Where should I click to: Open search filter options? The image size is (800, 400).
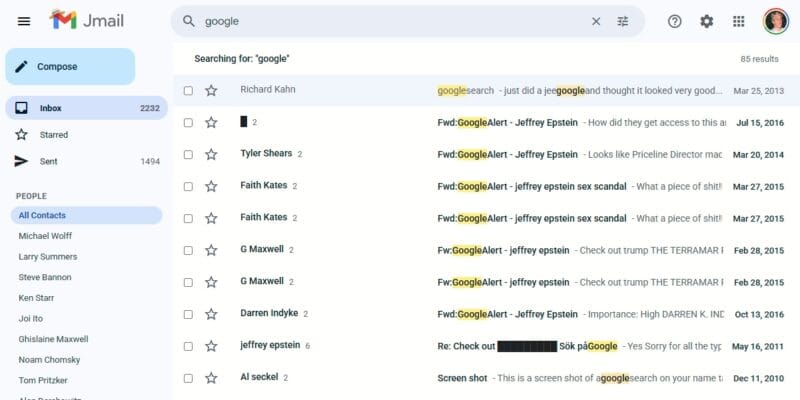pos(623,21)
